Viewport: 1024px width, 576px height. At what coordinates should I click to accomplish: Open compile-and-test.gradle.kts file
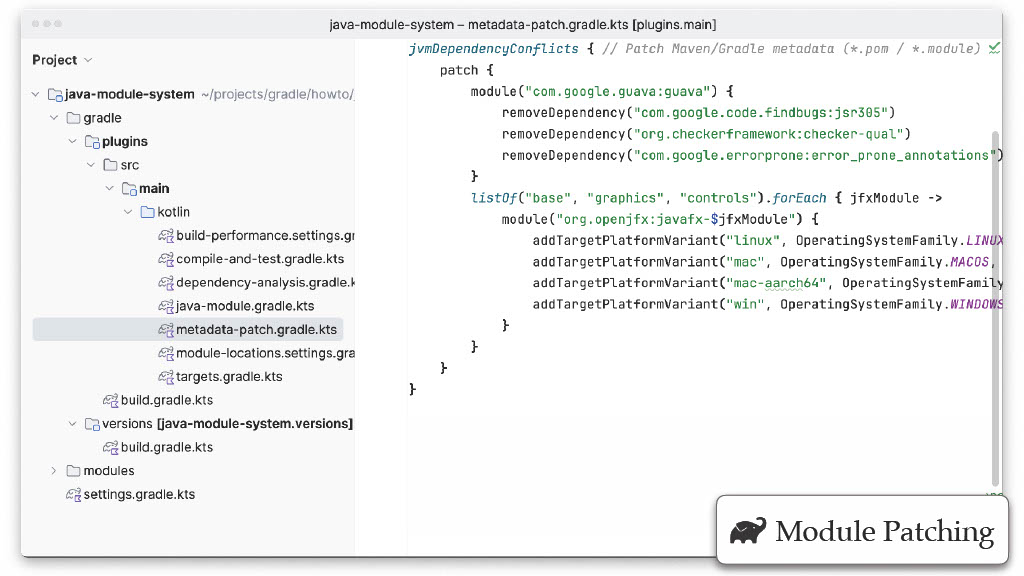(260, 259)
